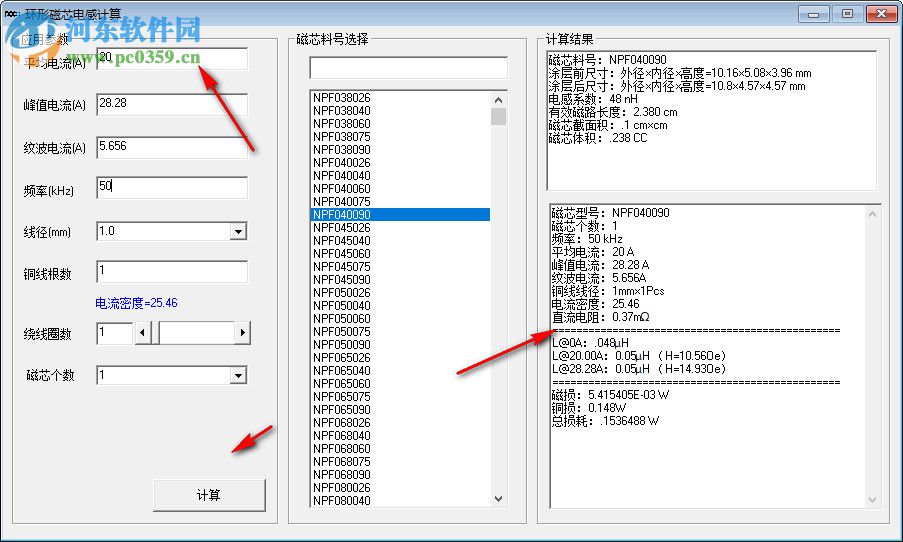Select NPF080026 in the list

pos(400,488)
